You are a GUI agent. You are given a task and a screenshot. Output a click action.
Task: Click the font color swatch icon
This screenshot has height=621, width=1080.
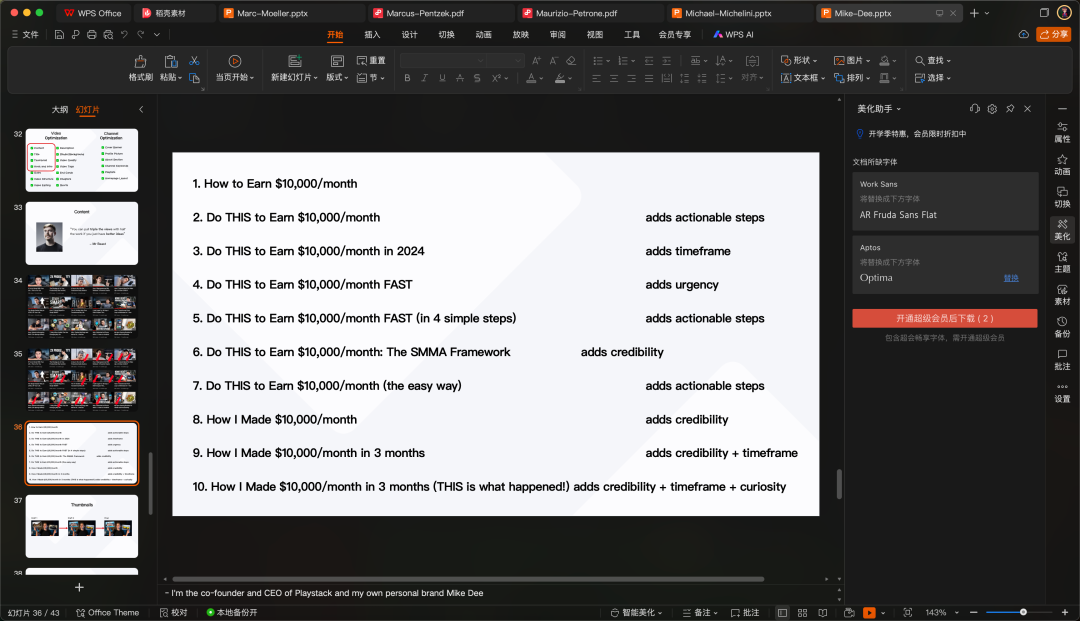[531, 78]
